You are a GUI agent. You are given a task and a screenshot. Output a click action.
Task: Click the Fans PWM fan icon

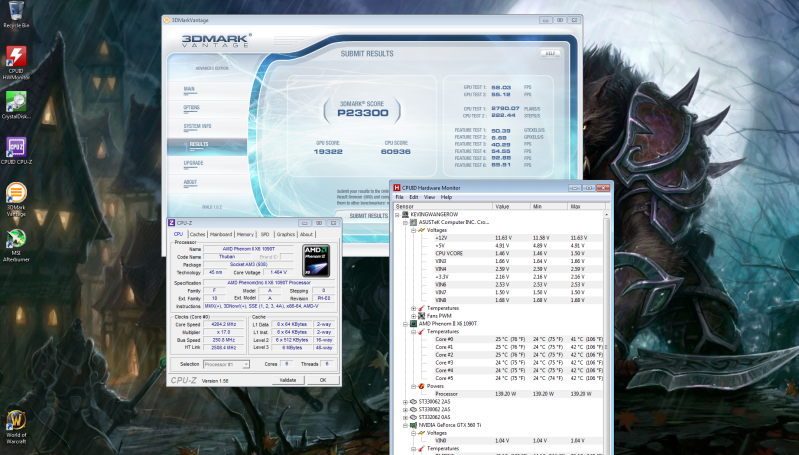coord(421,316)
